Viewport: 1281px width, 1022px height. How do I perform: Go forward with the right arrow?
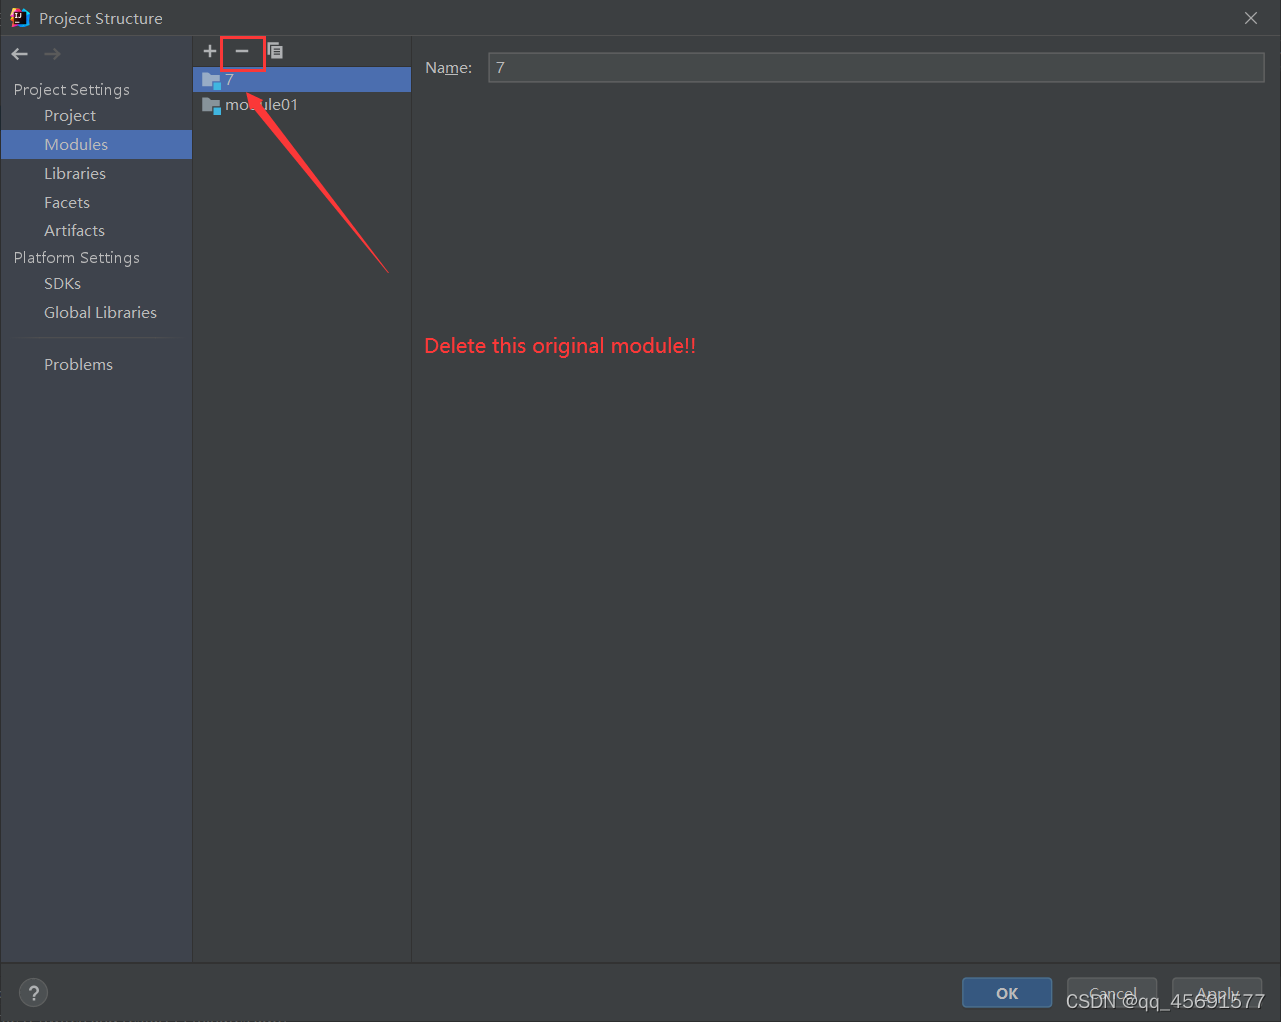52,54
